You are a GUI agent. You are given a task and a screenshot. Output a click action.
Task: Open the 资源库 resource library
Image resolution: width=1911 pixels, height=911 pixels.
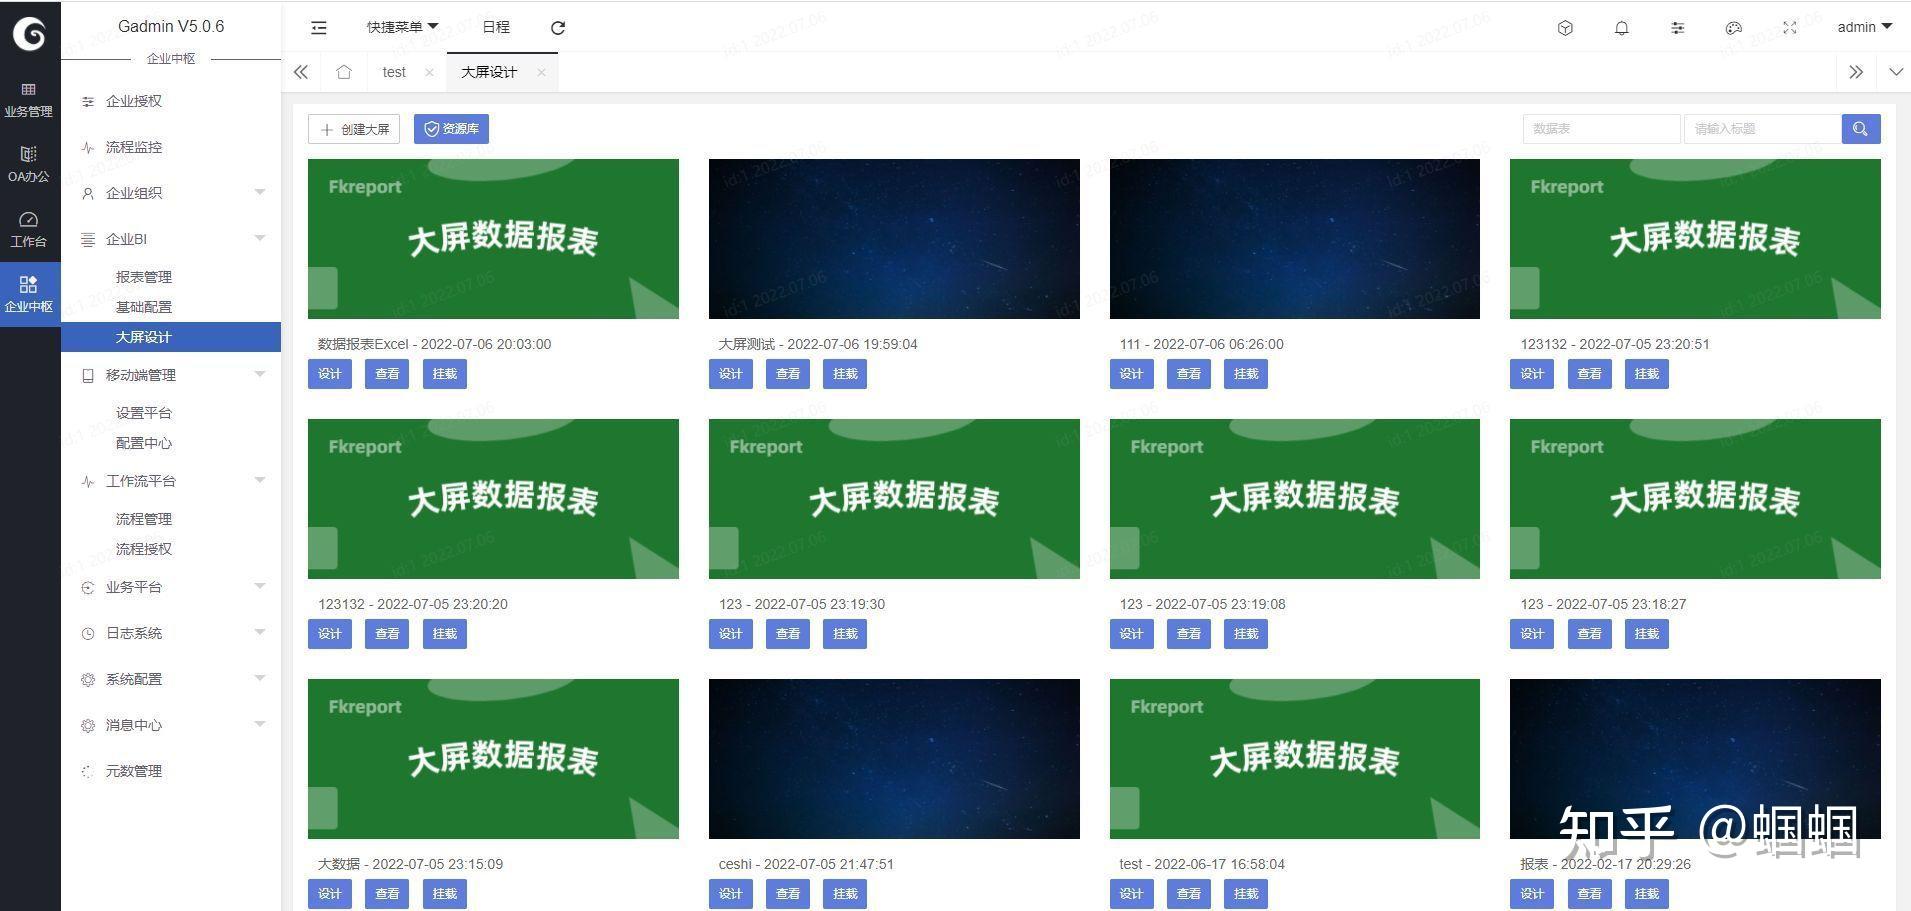452,128
